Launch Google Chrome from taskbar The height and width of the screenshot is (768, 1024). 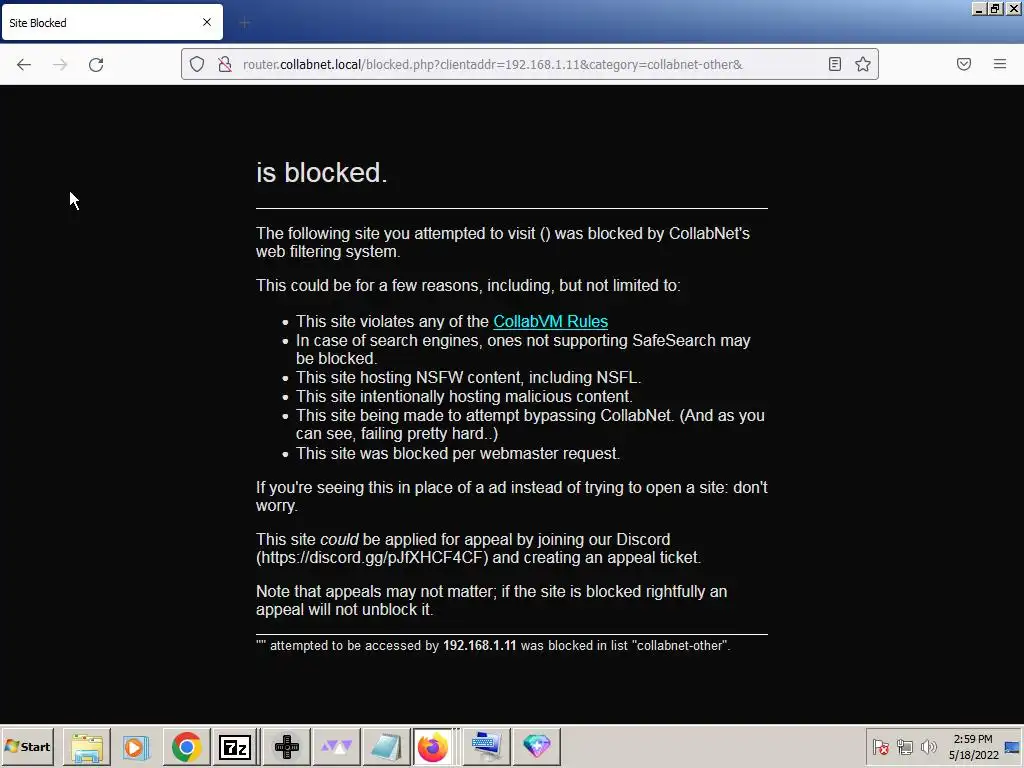pos(186,746)
